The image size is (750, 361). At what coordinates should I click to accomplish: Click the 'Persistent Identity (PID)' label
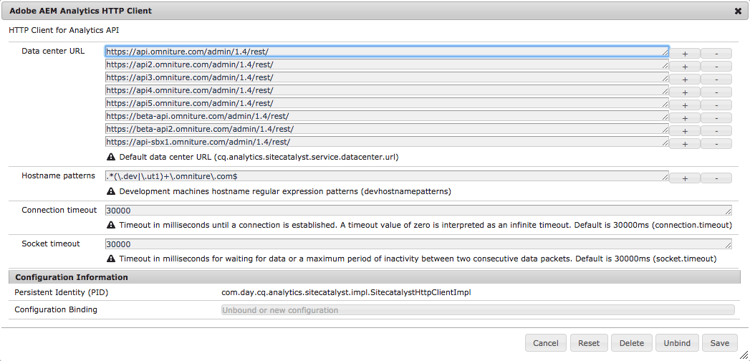pos(61,292)
